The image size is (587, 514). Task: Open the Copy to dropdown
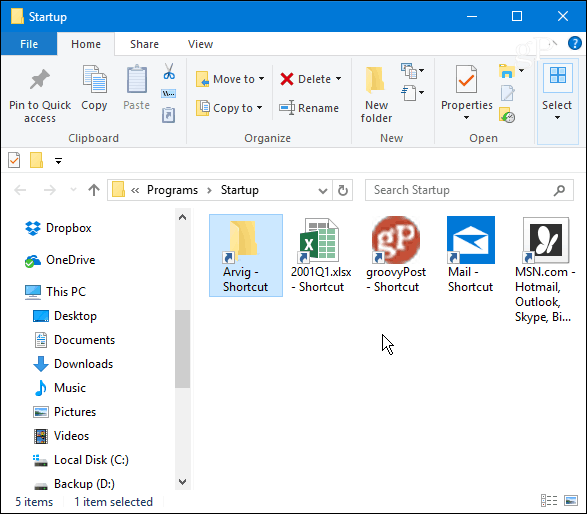[229, 108]
